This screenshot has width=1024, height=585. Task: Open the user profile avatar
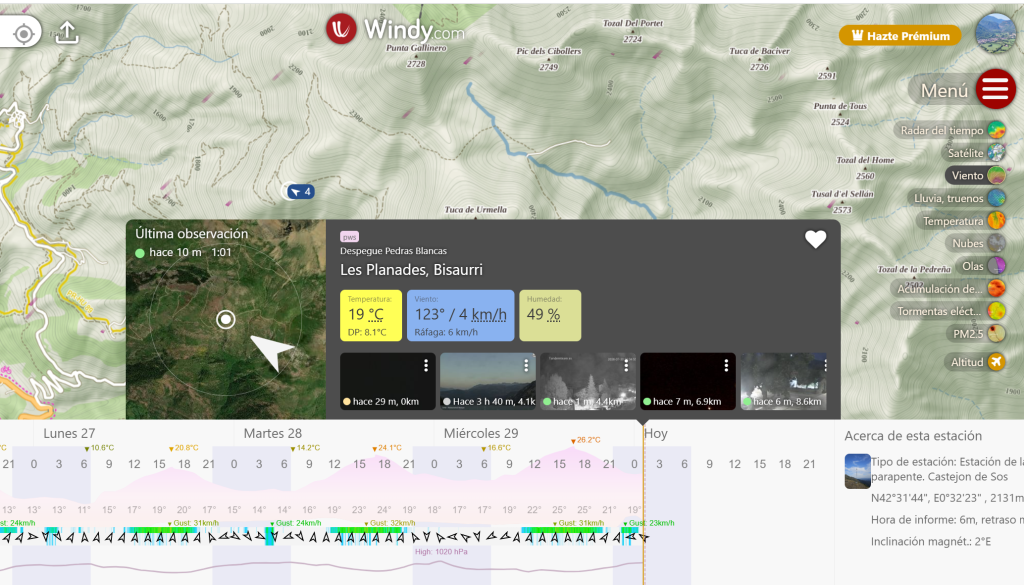[995, 33]
